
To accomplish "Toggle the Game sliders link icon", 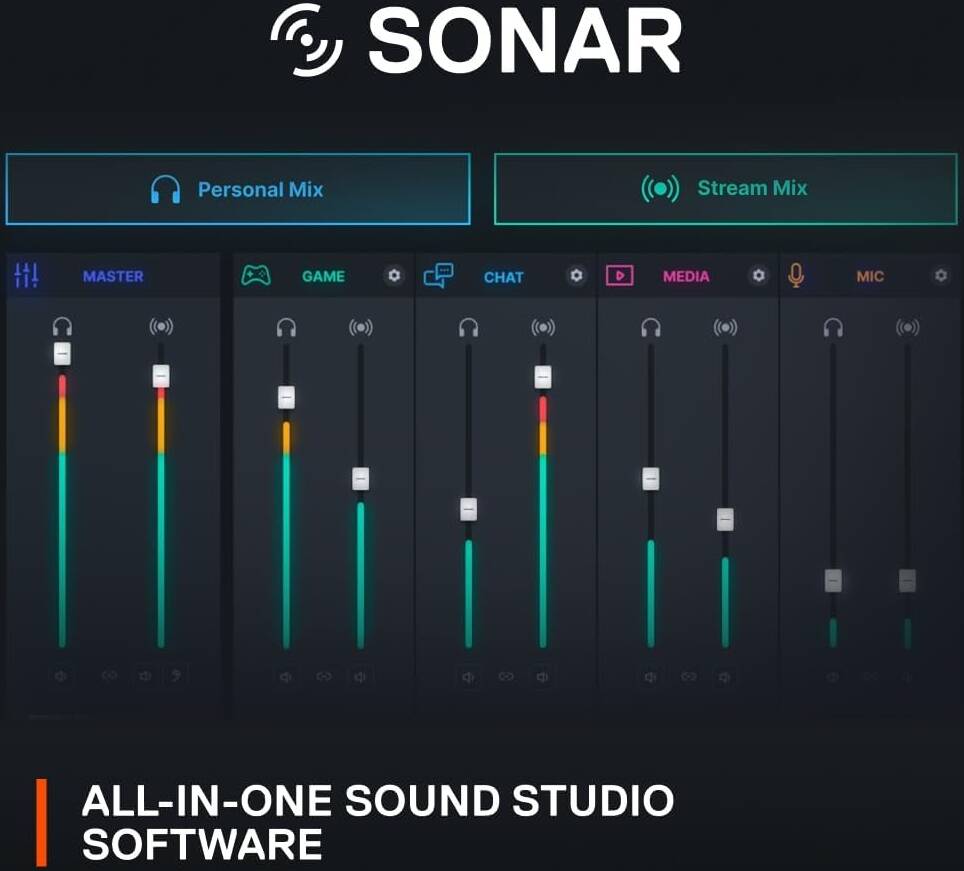I will (323, 676).
